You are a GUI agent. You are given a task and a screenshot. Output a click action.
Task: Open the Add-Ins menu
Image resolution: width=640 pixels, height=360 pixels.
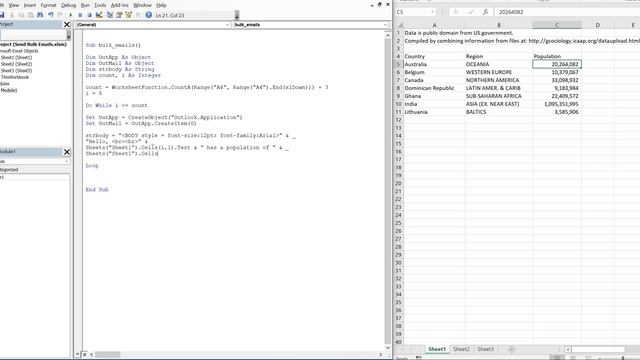pyautogui.click(x=120, y=5)
